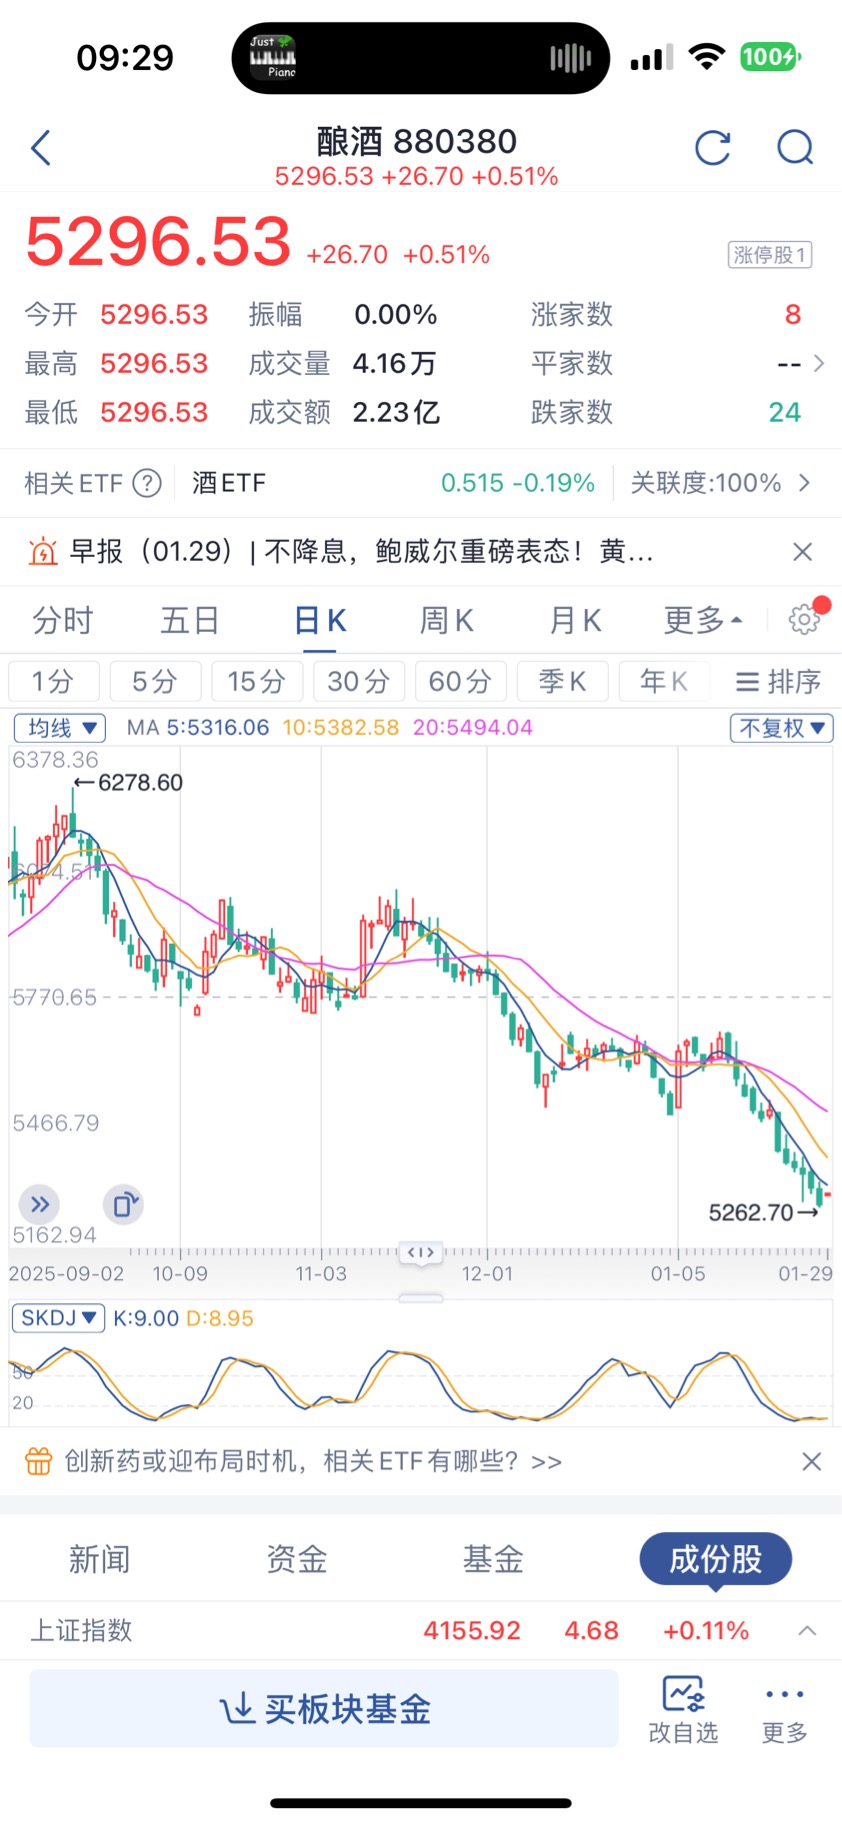
Task: Open the 更多 three-dots menu at bottom
Action: 784,1709
